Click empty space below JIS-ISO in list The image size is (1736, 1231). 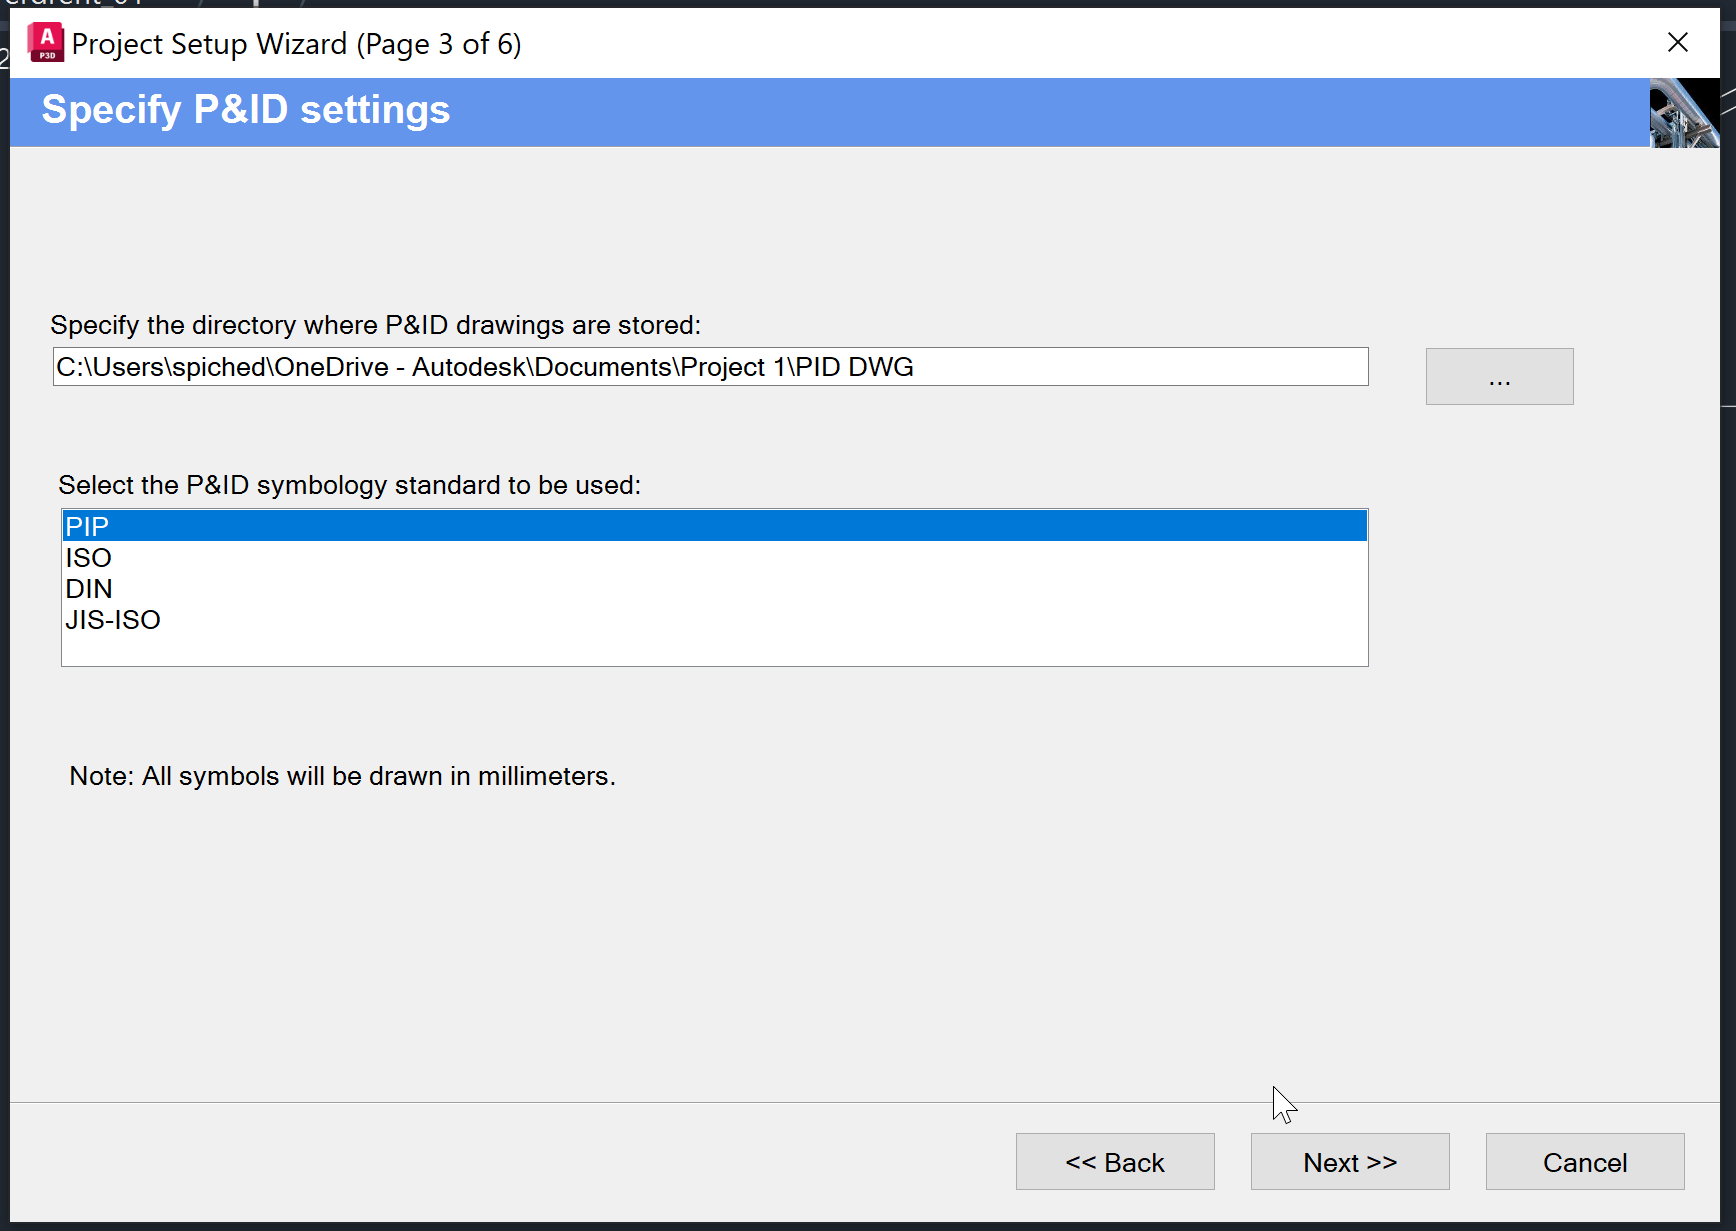point(713,649)
